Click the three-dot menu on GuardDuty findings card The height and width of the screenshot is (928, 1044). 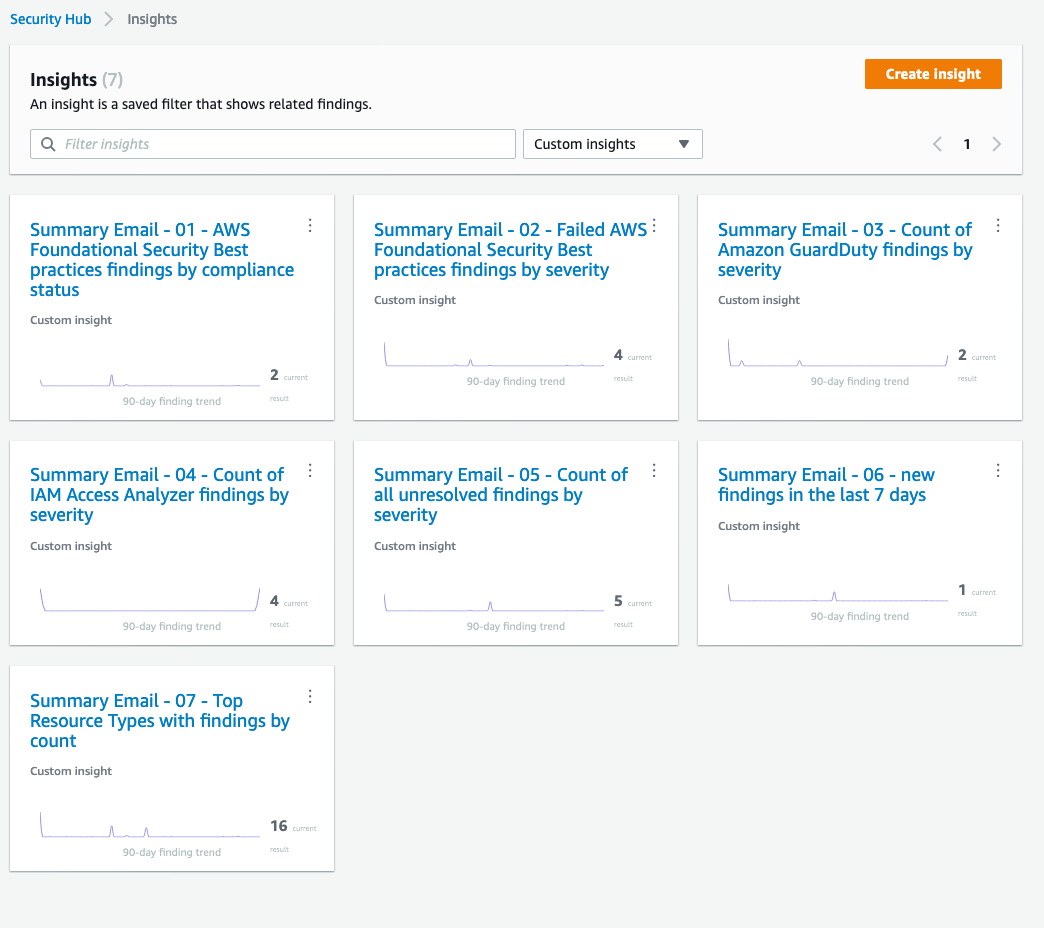click(997, 226)
